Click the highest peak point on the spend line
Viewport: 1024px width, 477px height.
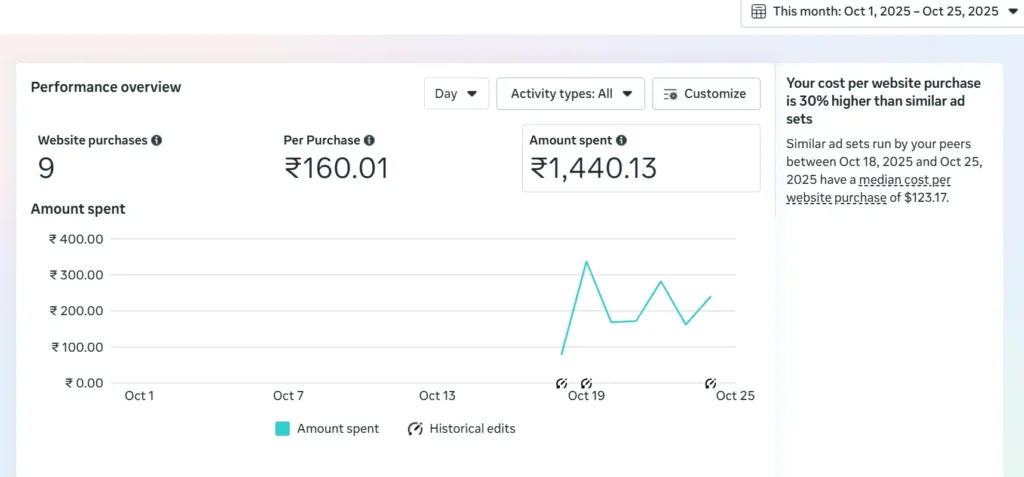click(x=586, y=262)
